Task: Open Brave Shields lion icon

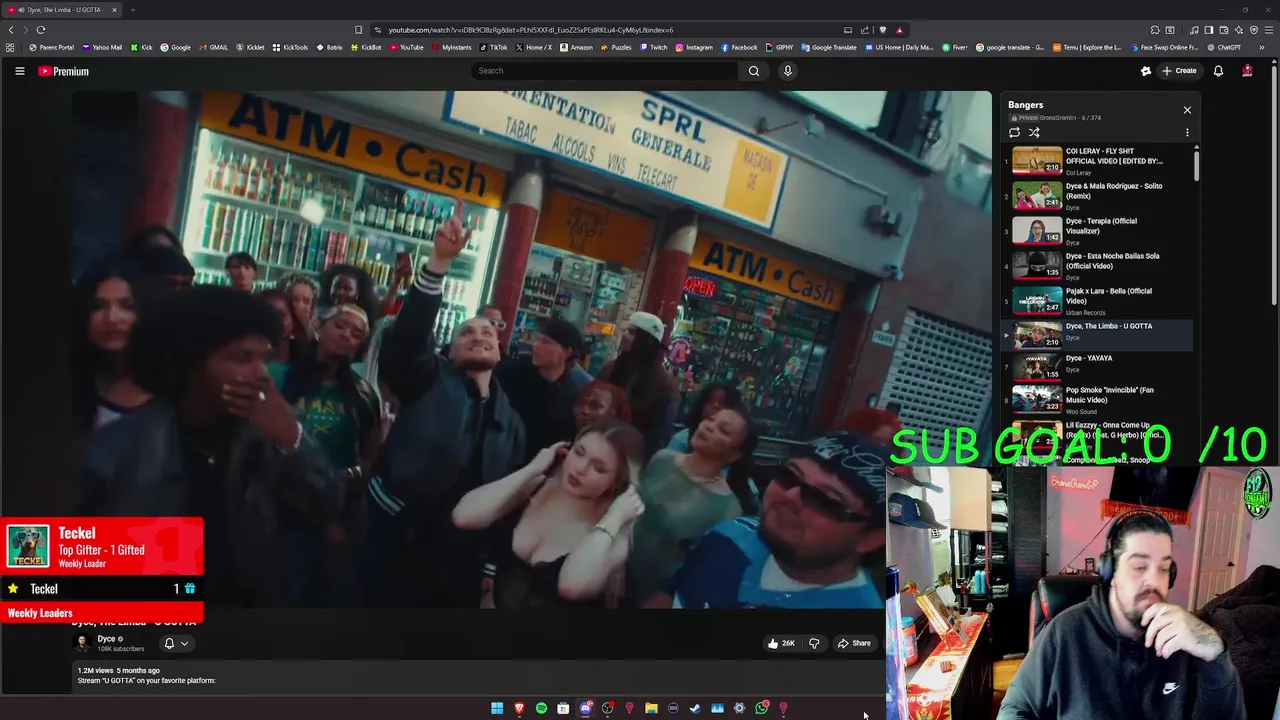Action: (882, 30)
